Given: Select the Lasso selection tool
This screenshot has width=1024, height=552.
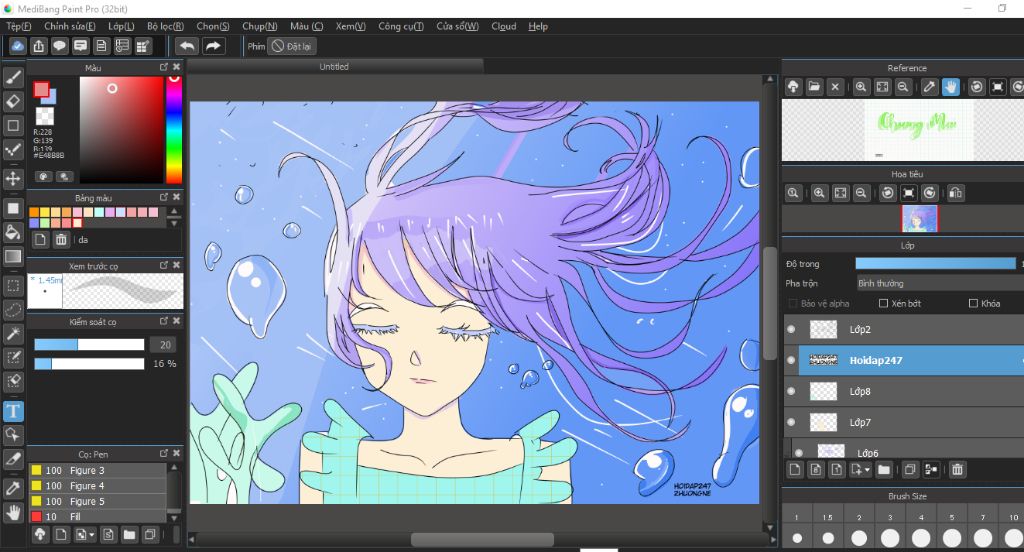Looking at the screenshot, I should point(13,310).
